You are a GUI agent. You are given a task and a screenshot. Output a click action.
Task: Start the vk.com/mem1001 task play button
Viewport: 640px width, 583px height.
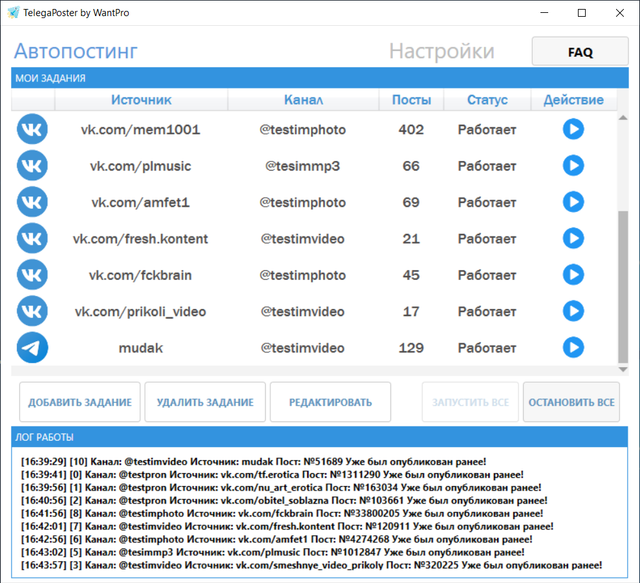573,129
